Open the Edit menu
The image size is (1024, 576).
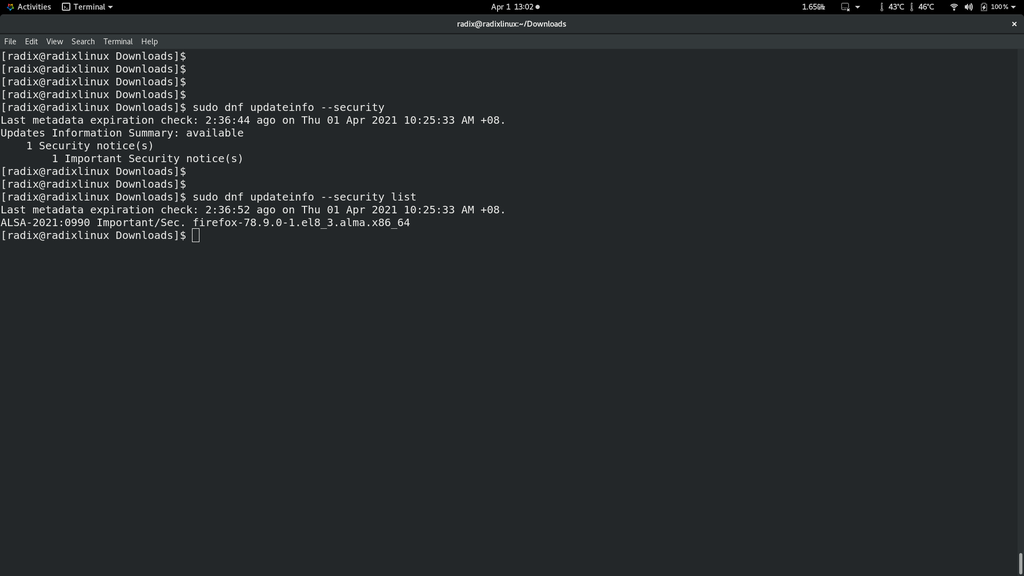click(x=31, y=41)
